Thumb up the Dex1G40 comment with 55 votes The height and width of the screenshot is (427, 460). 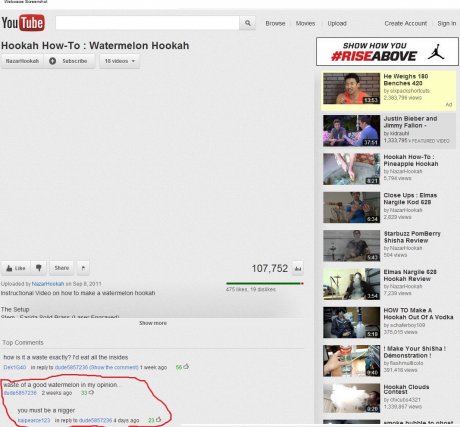coord(186,367)
